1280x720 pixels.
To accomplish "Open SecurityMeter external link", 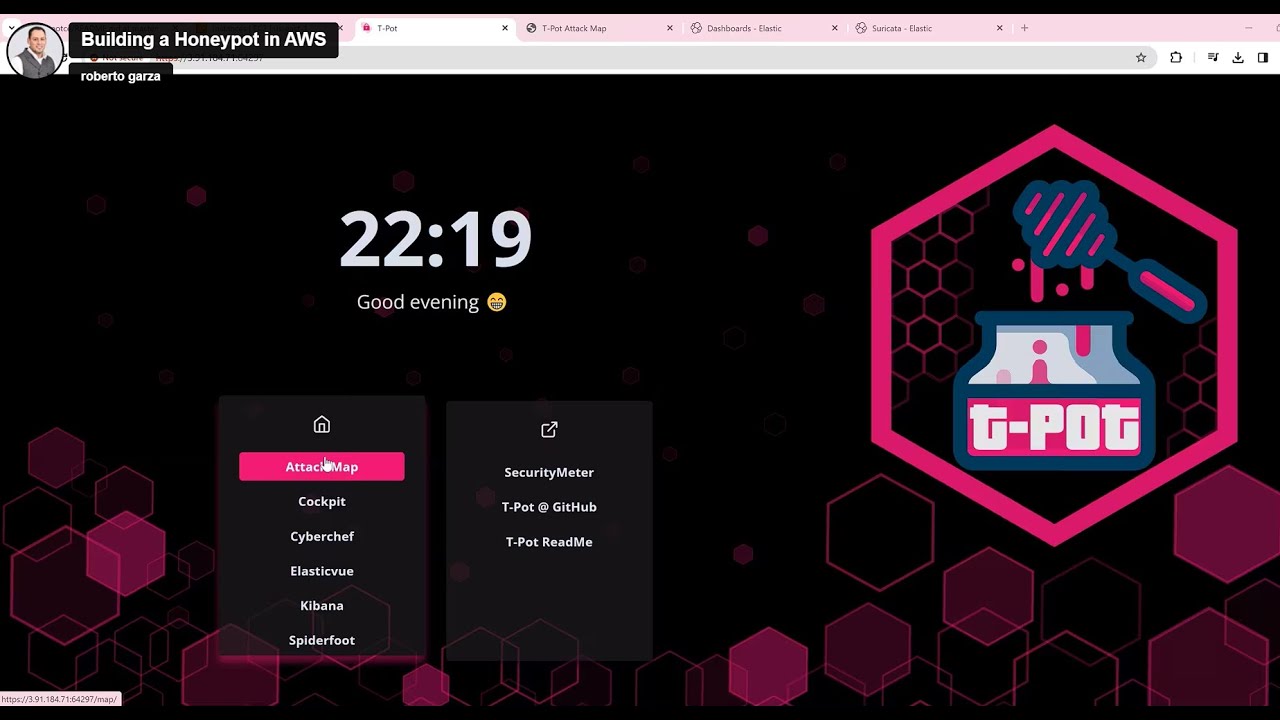I will coord(549,473).
